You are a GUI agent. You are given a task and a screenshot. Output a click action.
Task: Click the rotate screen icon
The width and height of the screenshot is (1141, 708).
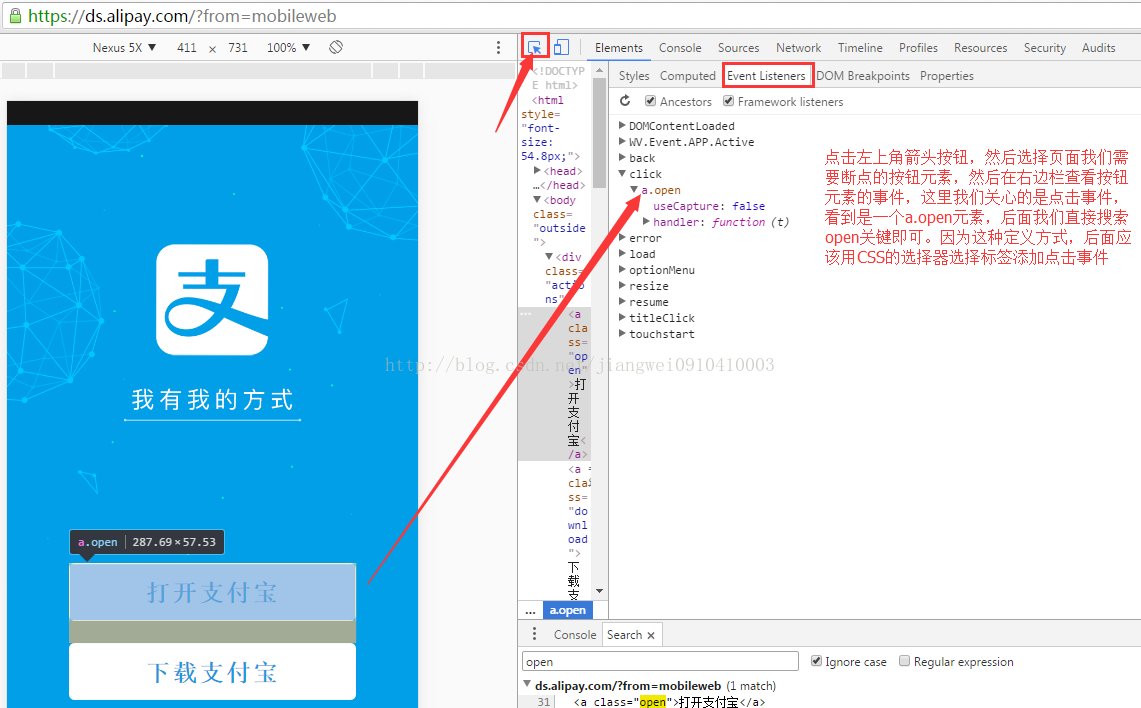tap(335, 47)
